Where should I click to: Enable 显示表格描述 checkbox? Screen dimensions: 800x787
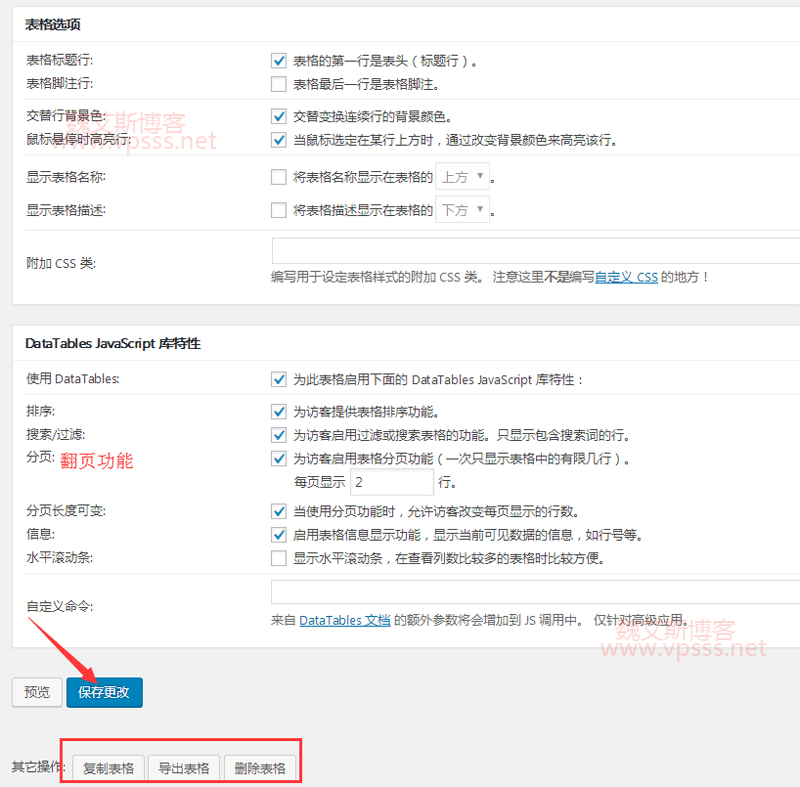tap(279, 210)
